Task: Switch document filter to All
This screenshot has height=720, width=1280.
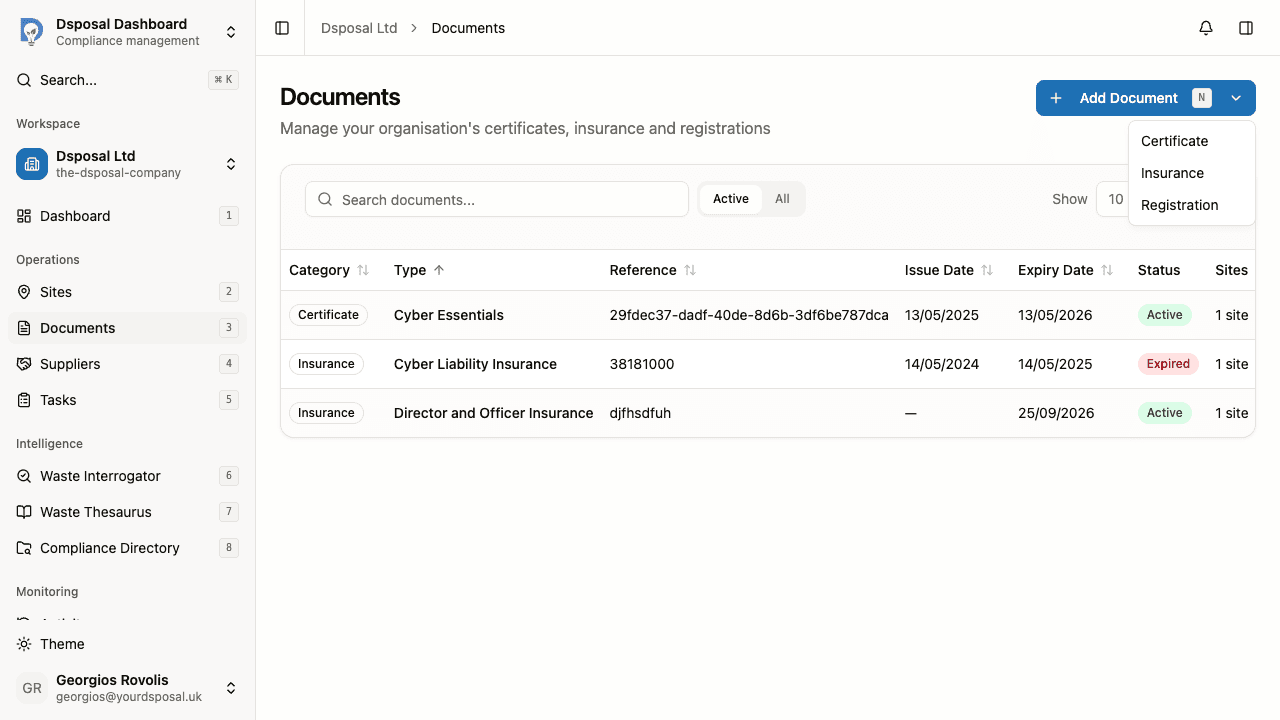Action: [782, 199]
